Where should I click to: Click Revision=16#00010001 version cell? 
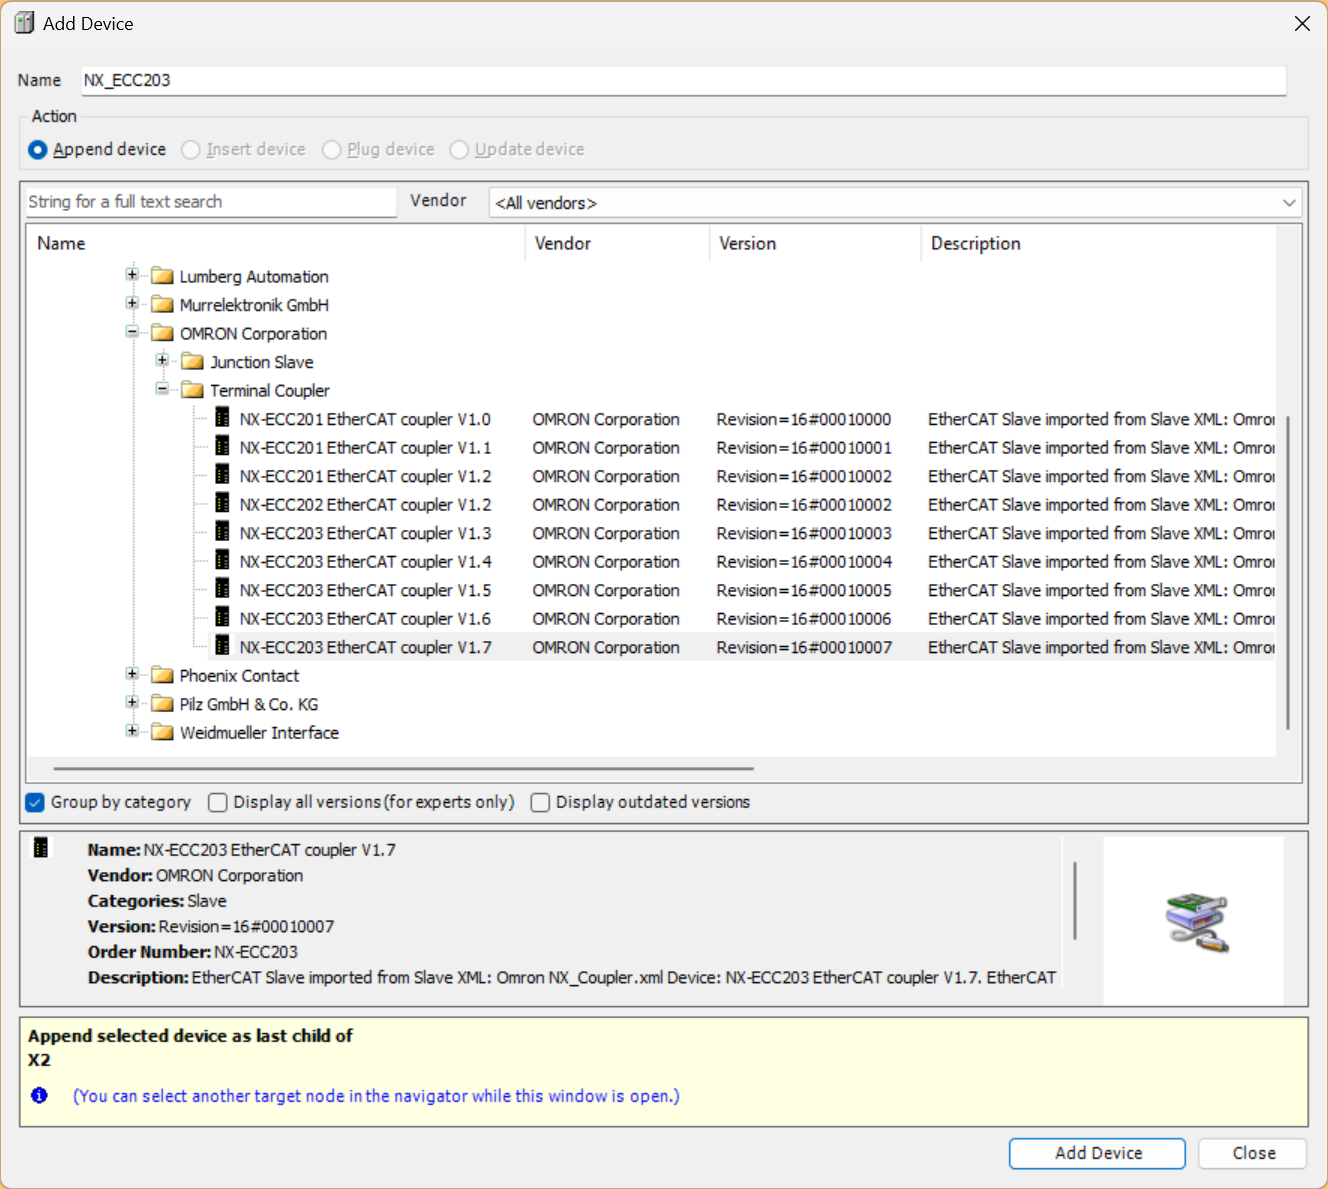coord(804,448)
